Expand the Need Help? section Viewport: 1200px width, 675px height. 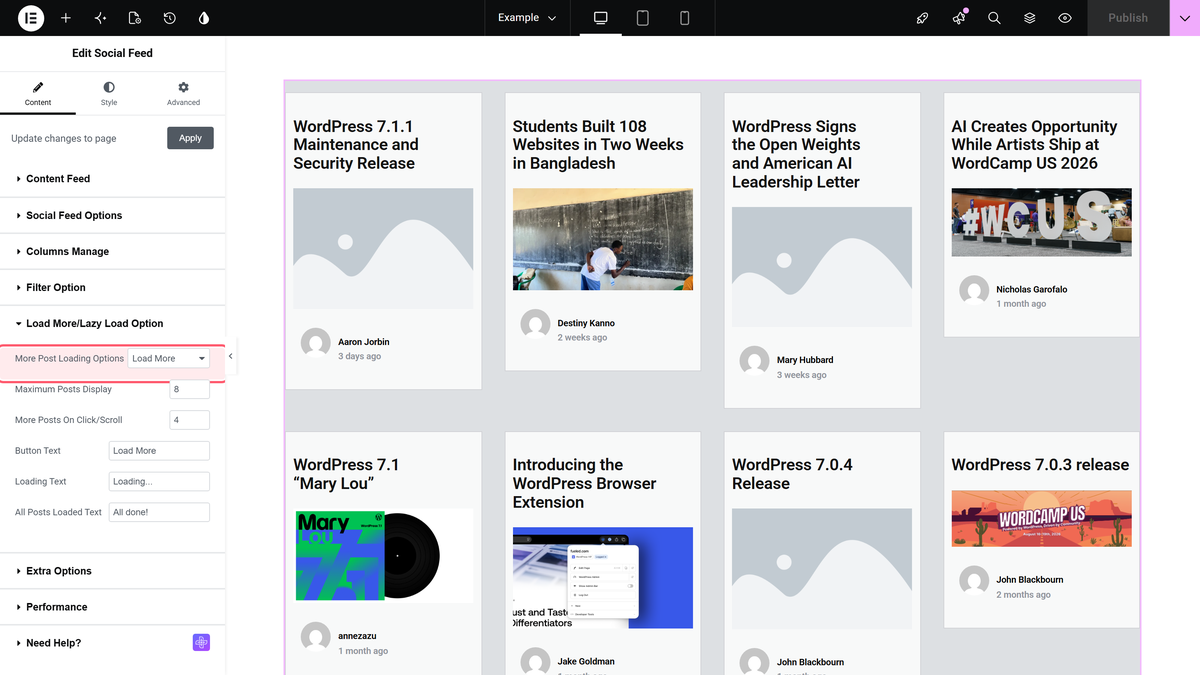click(113, 643)
